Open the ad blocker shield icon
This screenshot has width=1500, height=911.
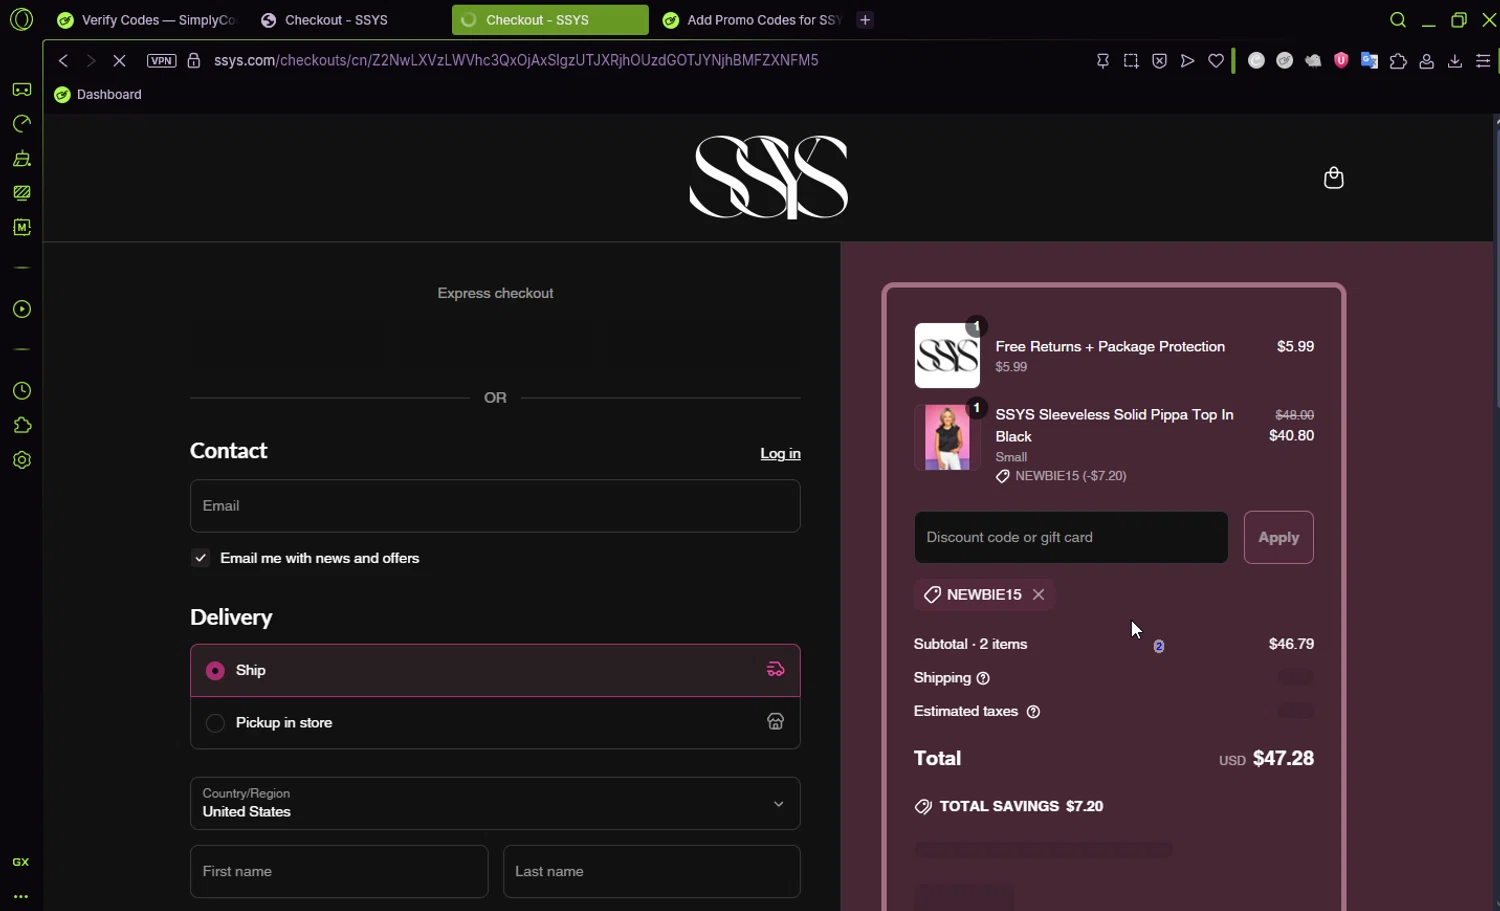tap(1159, 61)
